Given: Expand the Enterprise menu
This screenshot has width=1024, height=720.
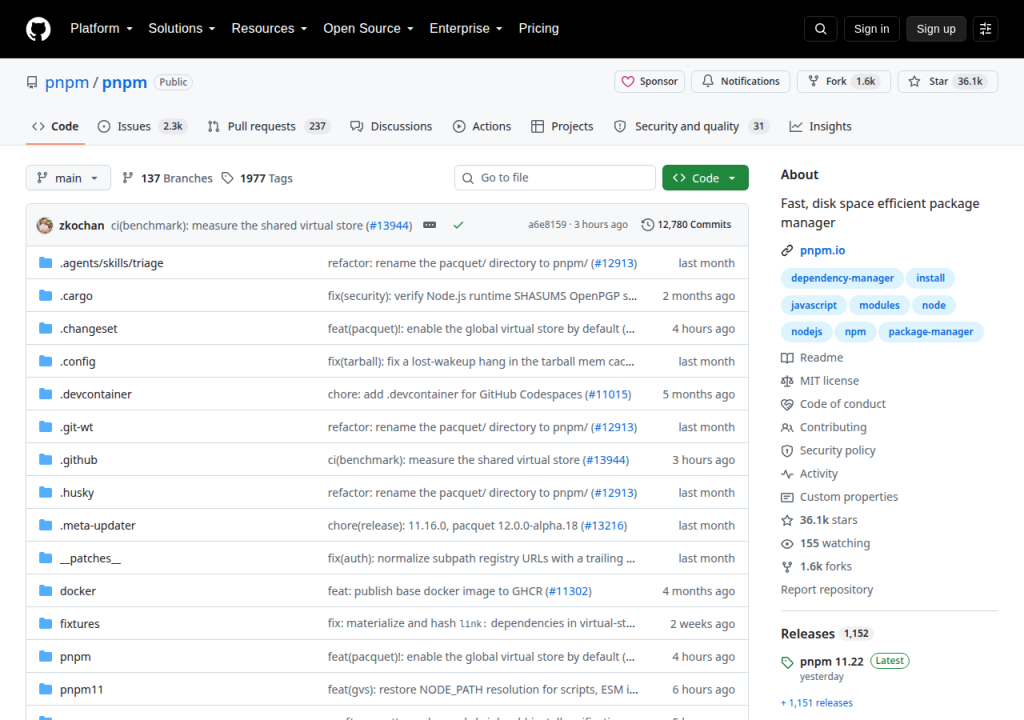Looking at the screenshot, I should click(x=466, y=29).
